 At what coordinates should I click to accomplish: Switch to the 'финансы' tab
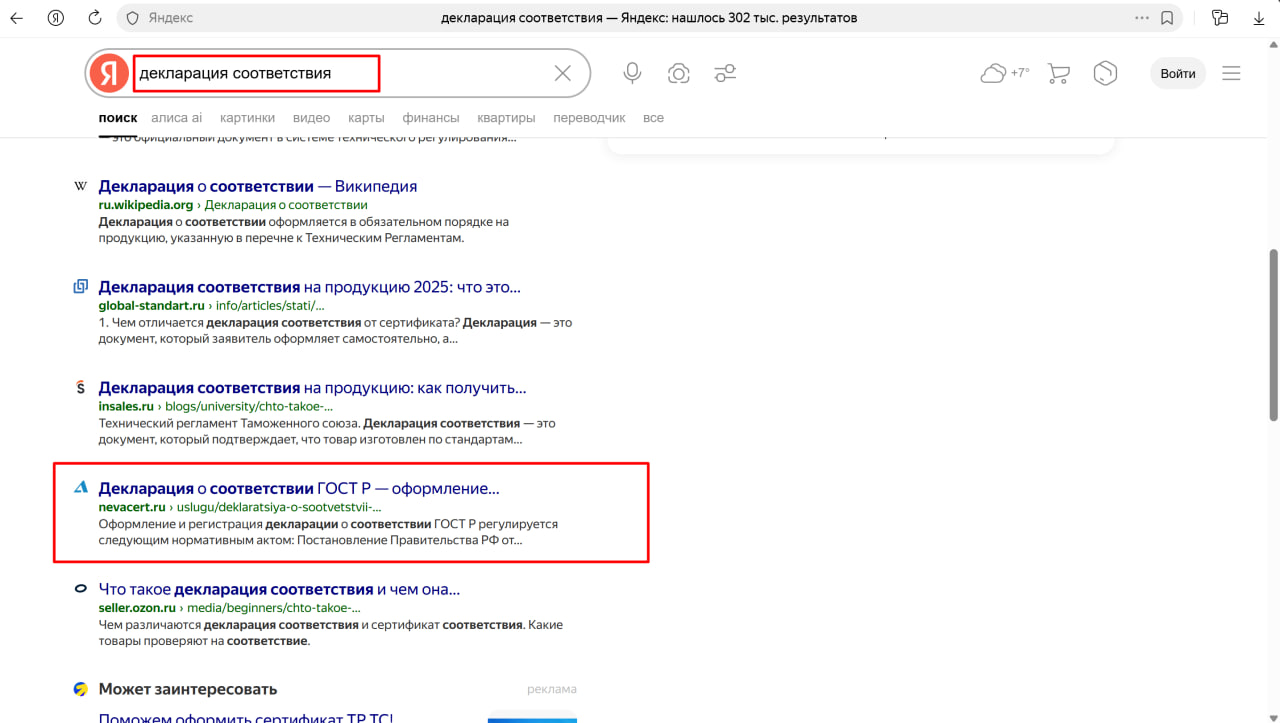[431, 118]
